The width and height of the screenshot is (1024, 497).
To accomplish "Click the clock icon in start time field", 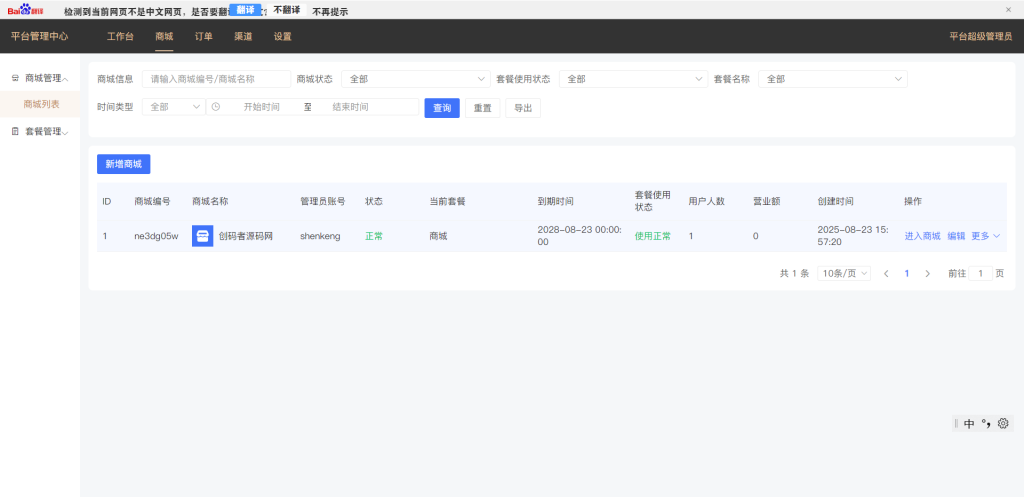I will point(216,107).
